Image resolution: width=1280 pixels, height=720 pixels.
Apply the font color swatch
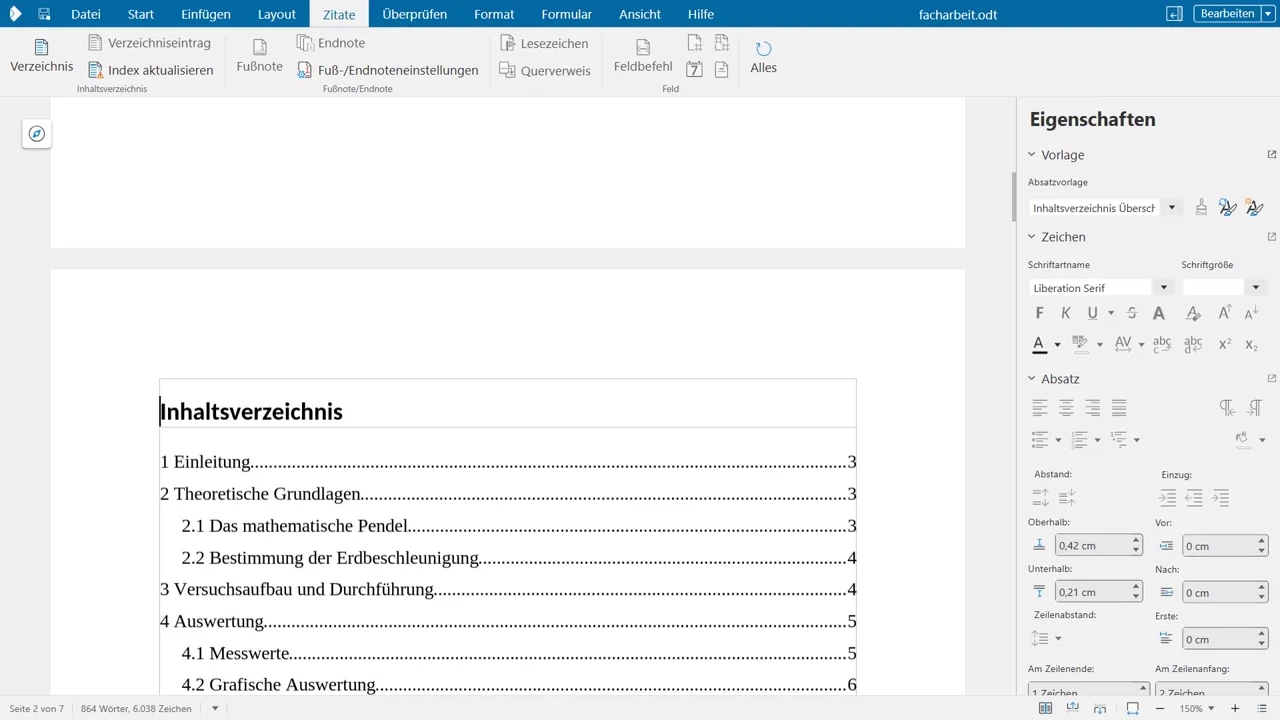pos(1039,344)
